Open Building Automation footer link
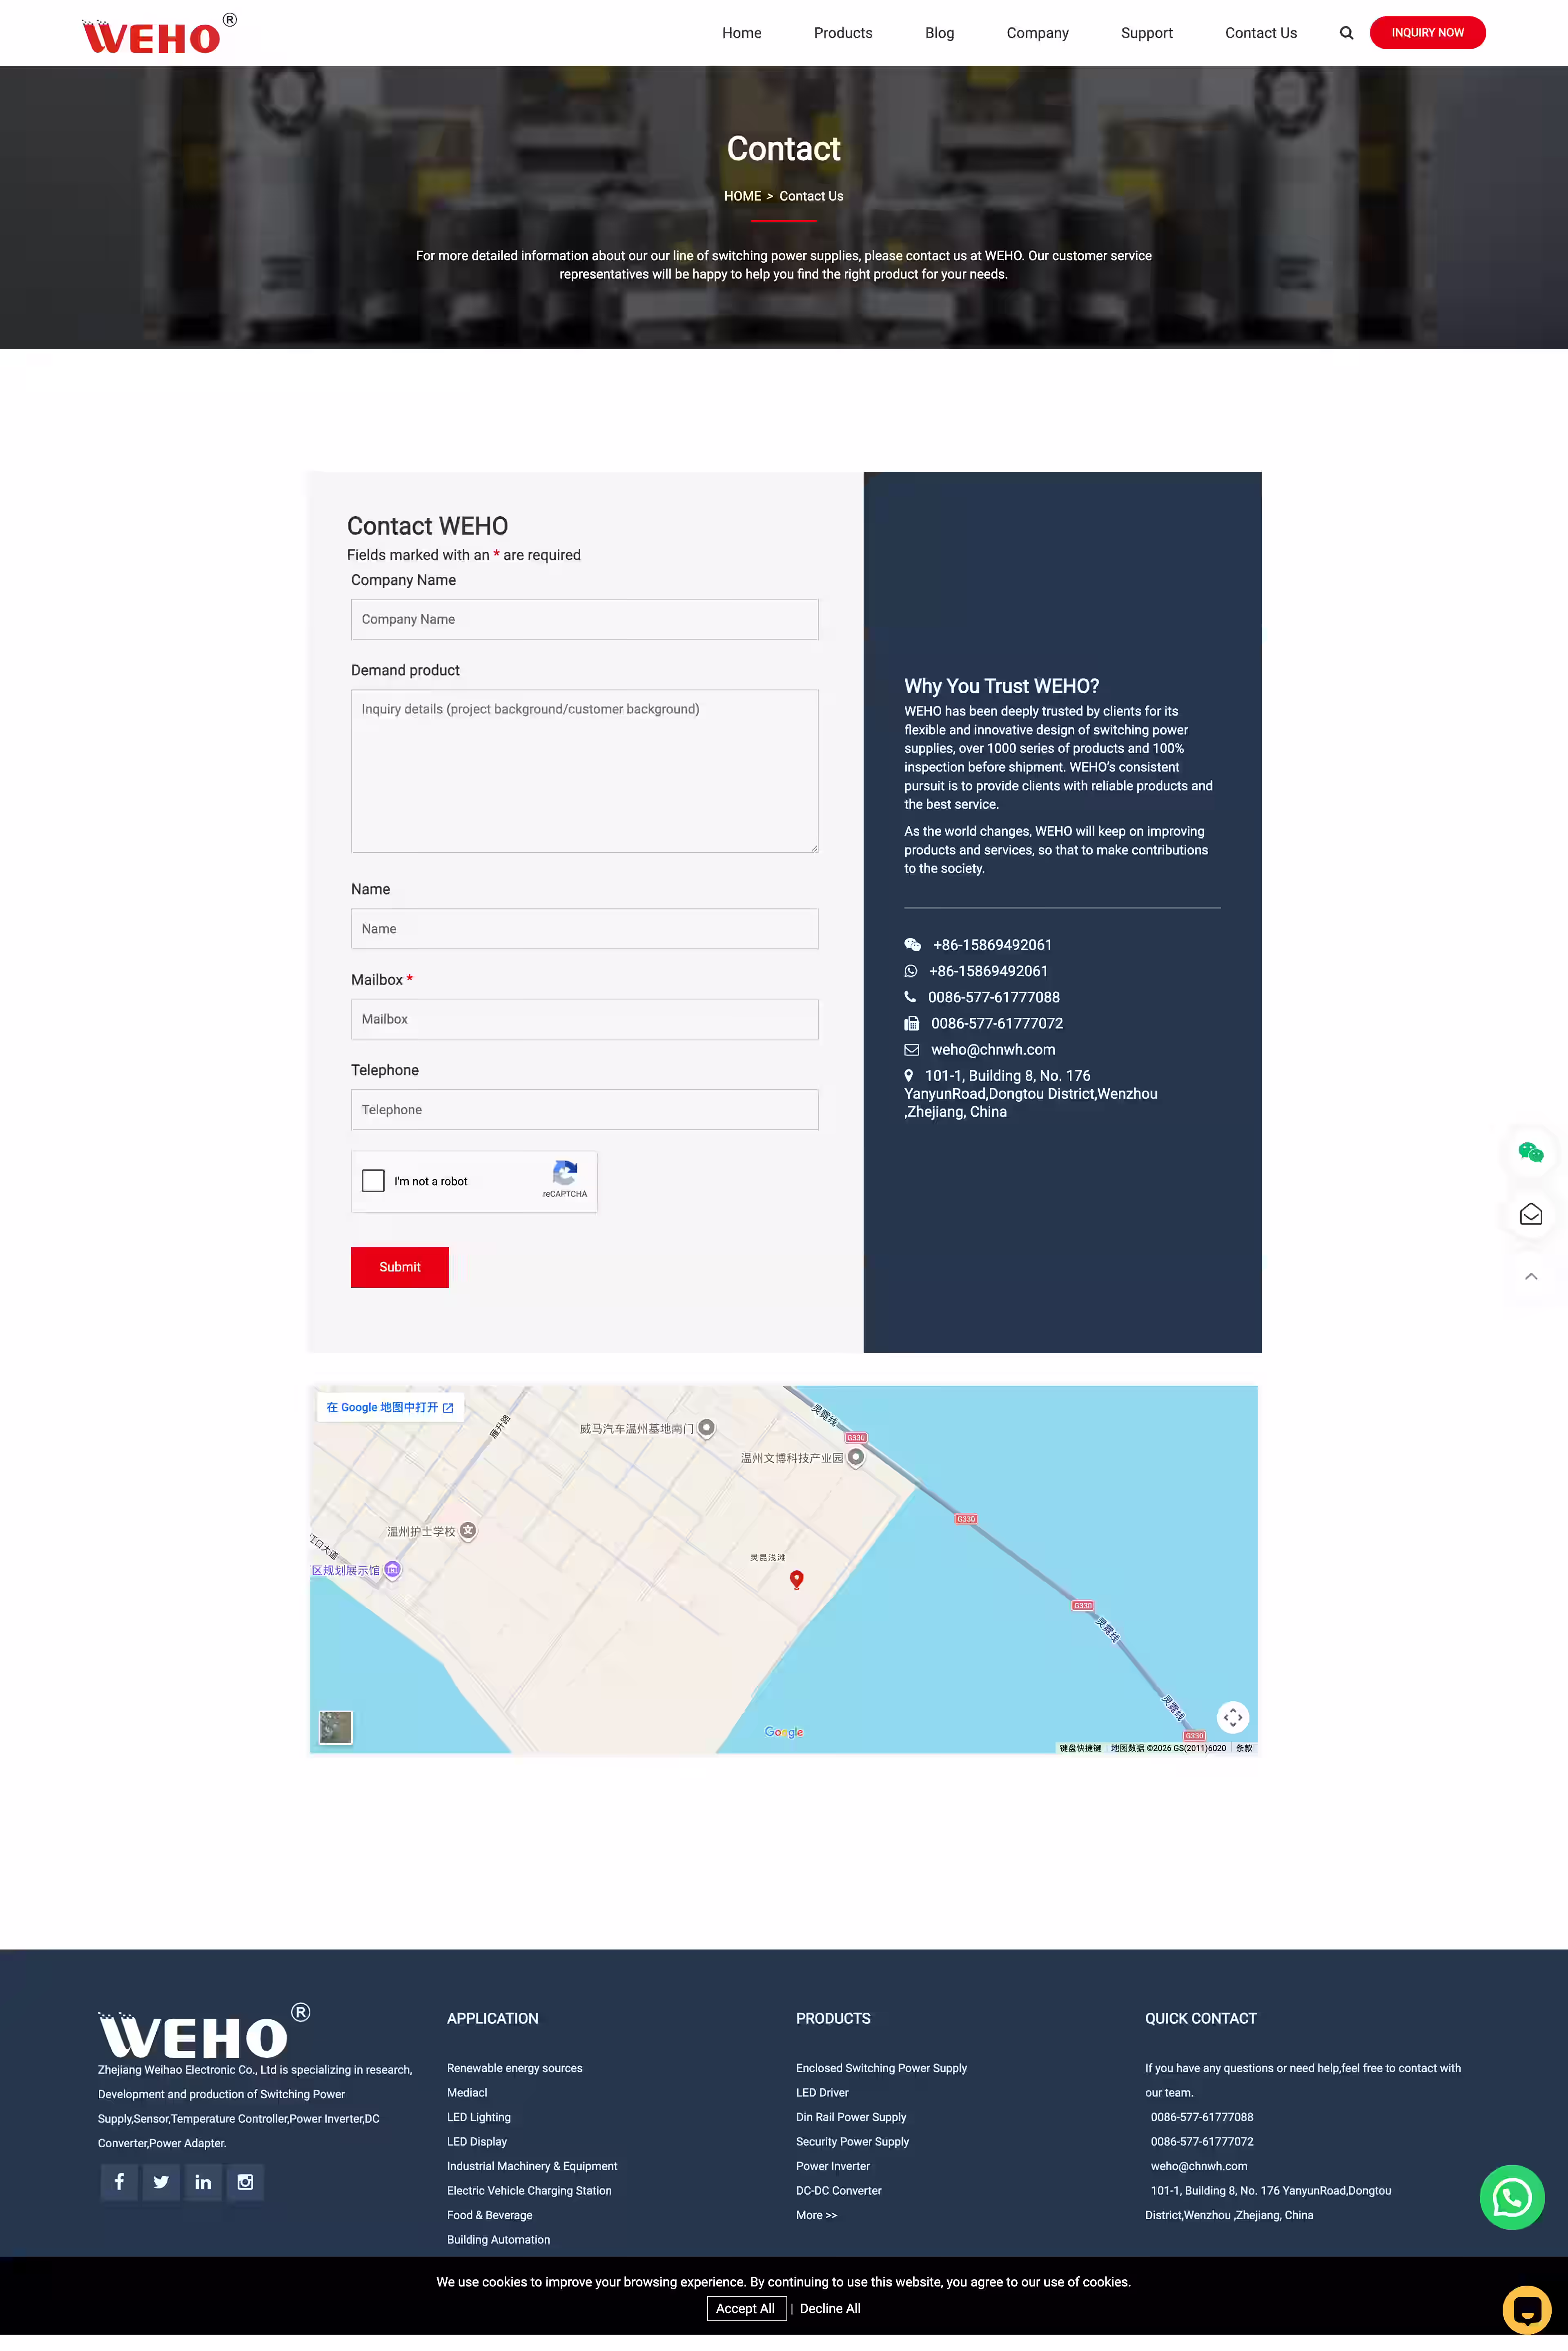 click(498, 2240)
